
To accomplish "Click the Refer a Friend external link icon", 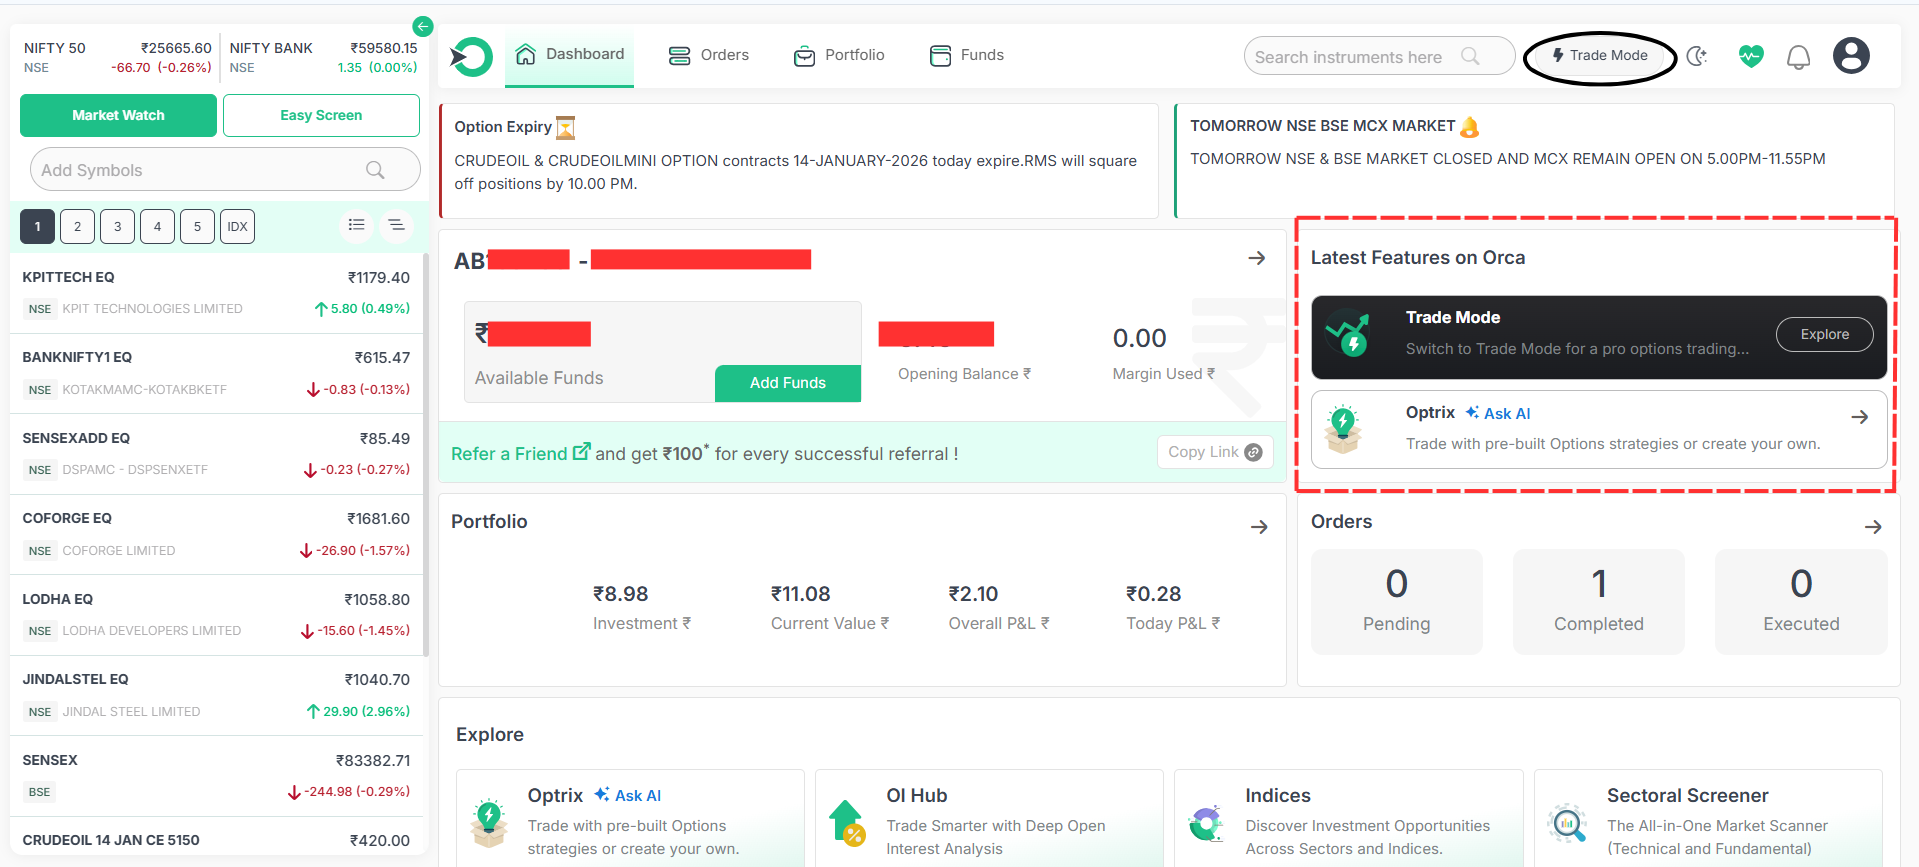I will (x=581, y=452).
